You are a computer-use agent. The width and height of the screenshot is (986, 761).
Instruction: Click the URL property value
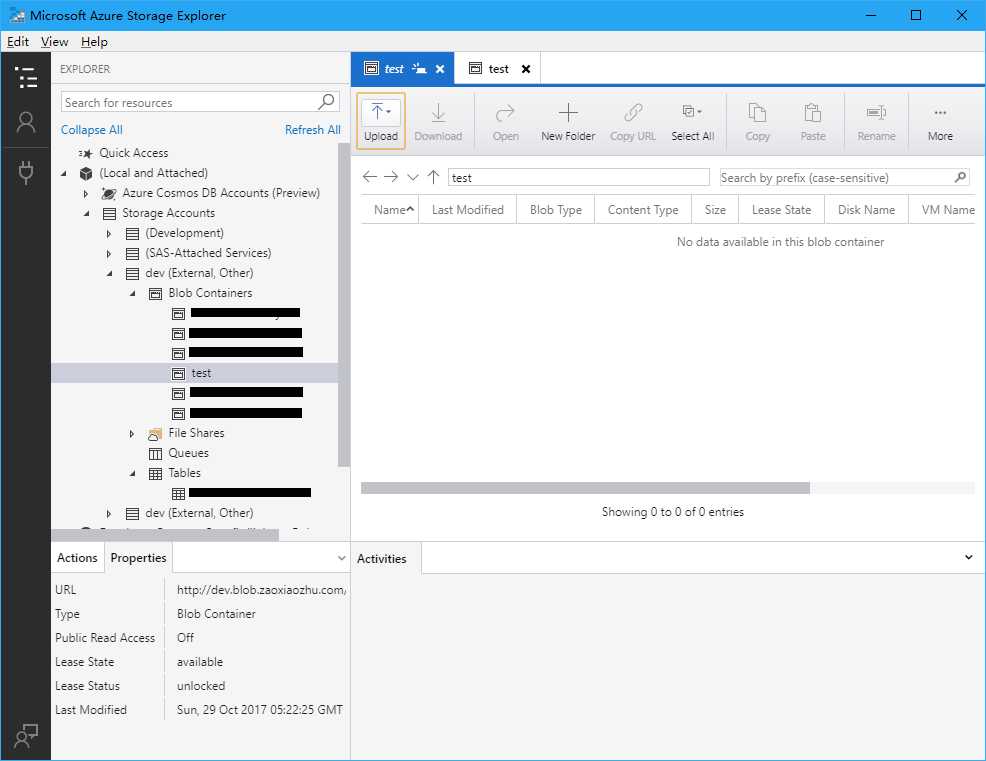tap(261, 590)
